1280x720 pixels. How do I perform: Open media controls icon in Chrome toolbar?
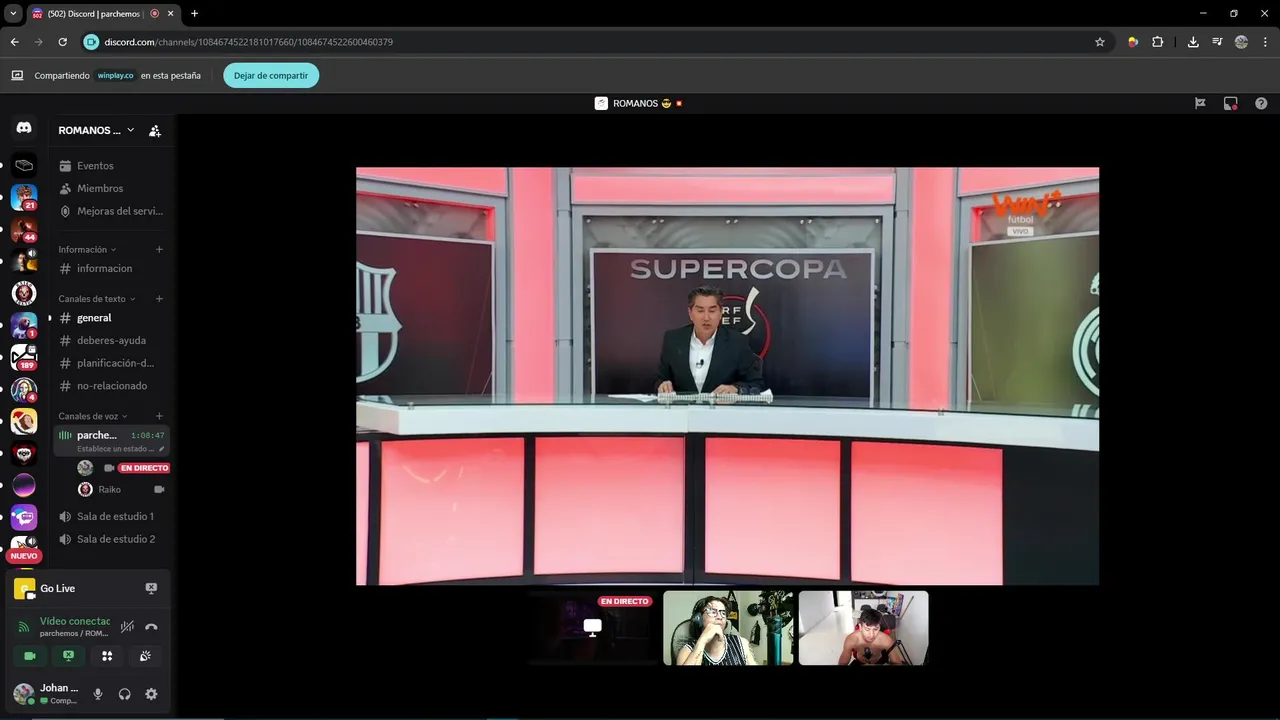[x=1217, y=42]
